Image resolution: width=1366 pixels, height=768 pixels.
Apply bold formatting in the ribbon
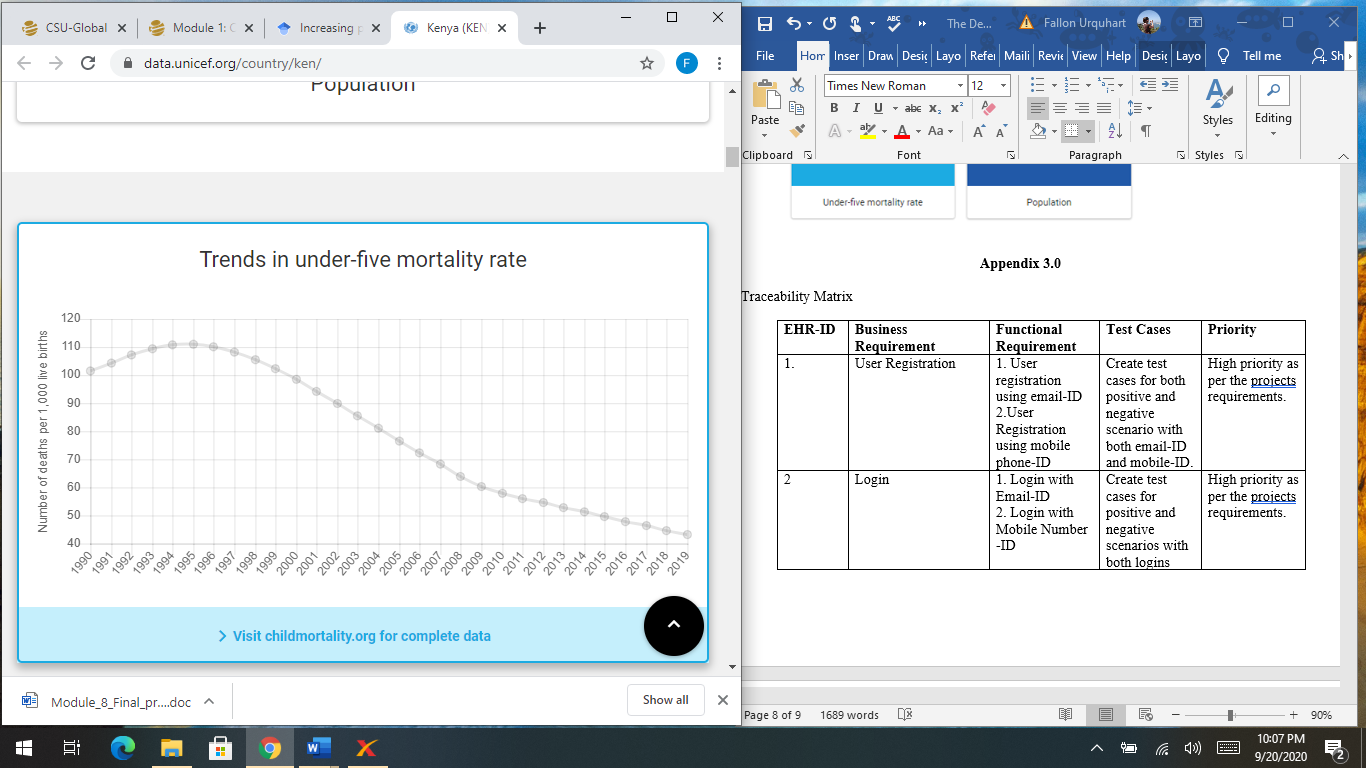pos(835,108)
